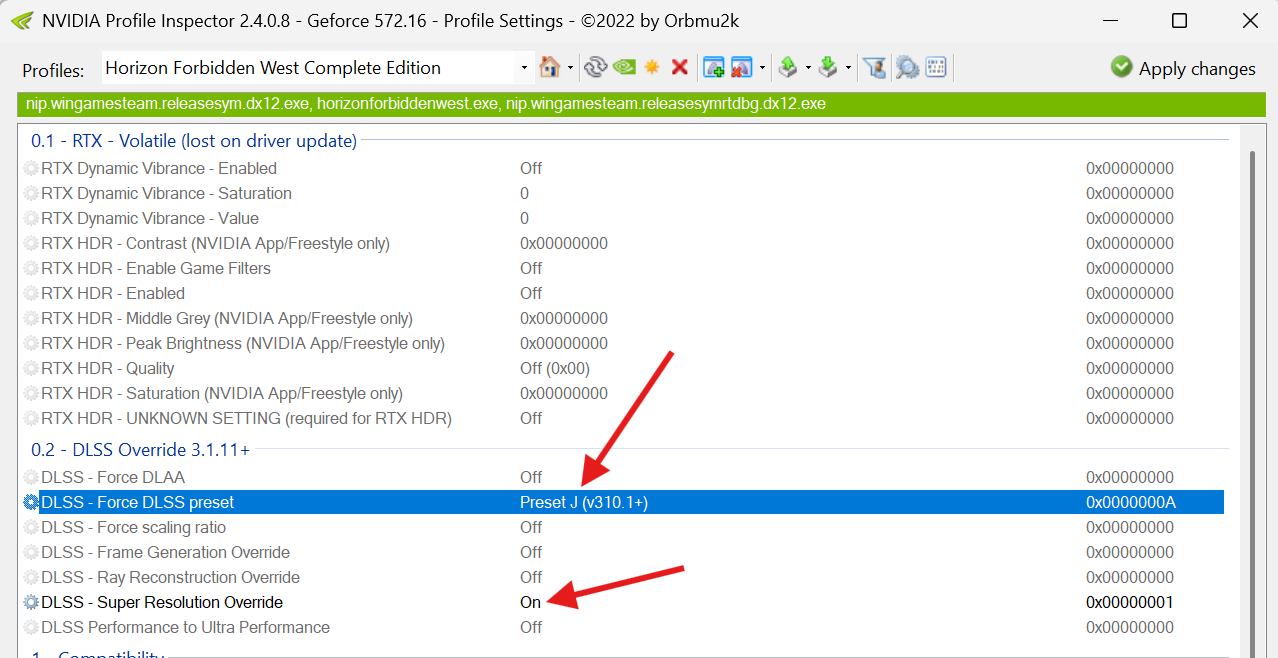Click gear icon of RTX Dynamic Vibrance - Enabled
The width and height of the screenshot is (1278, 658).
pyautogui.click(x=31, y=168)
